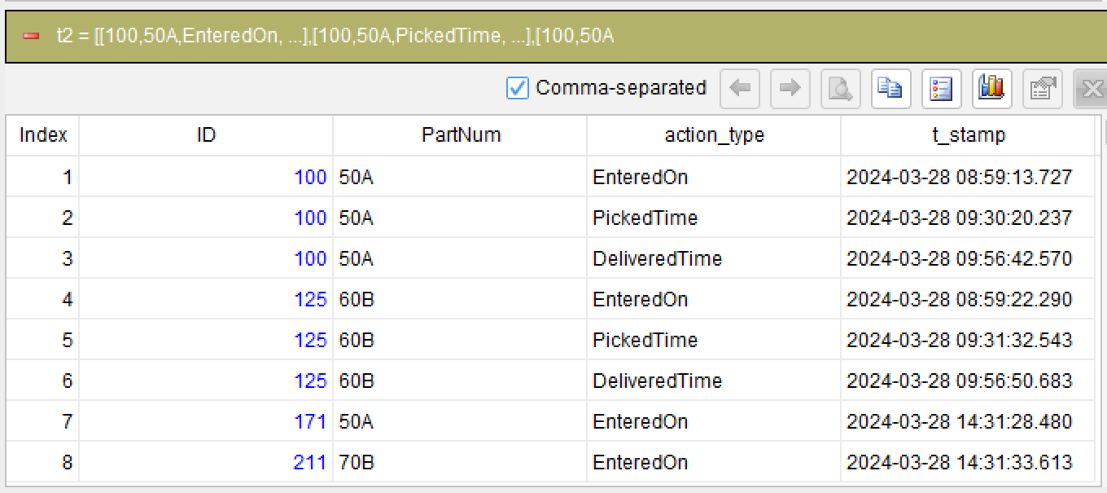
Task: Sort by the ID column header
Action: tap(205, 136)
